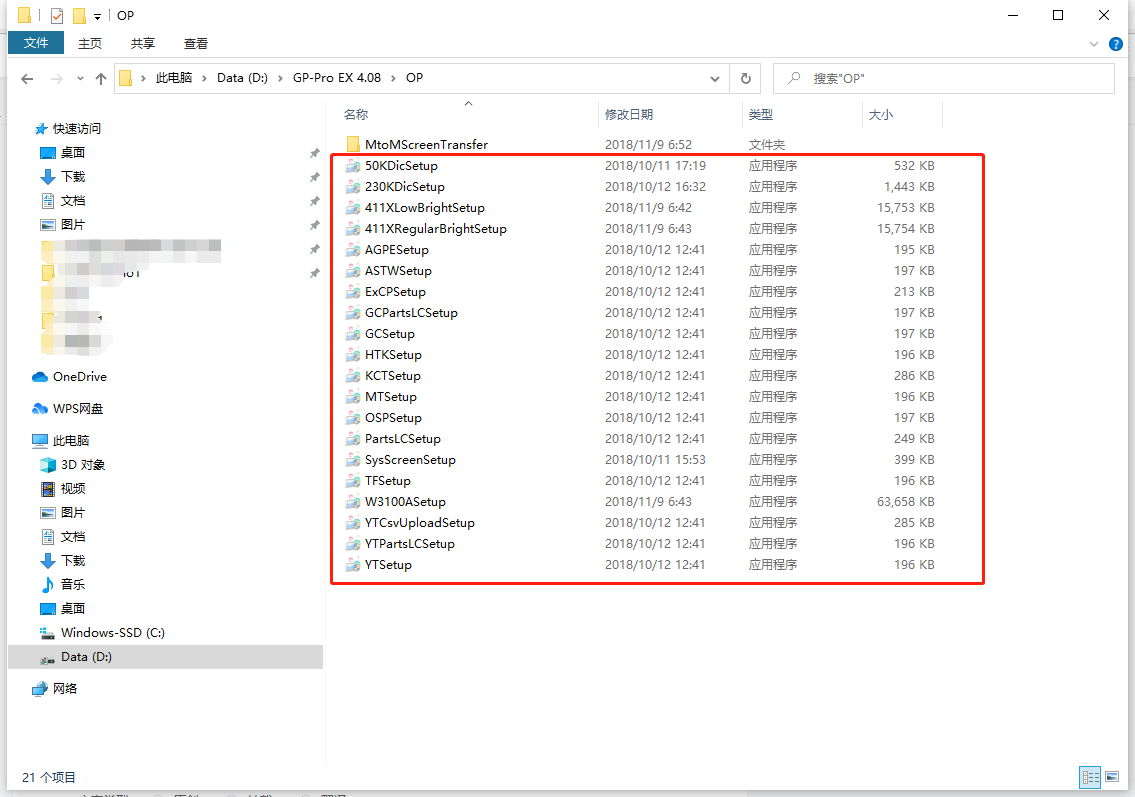Click the 50KDicSetup application icon
Screen dimensions: 1135x797
coord(353,166)
